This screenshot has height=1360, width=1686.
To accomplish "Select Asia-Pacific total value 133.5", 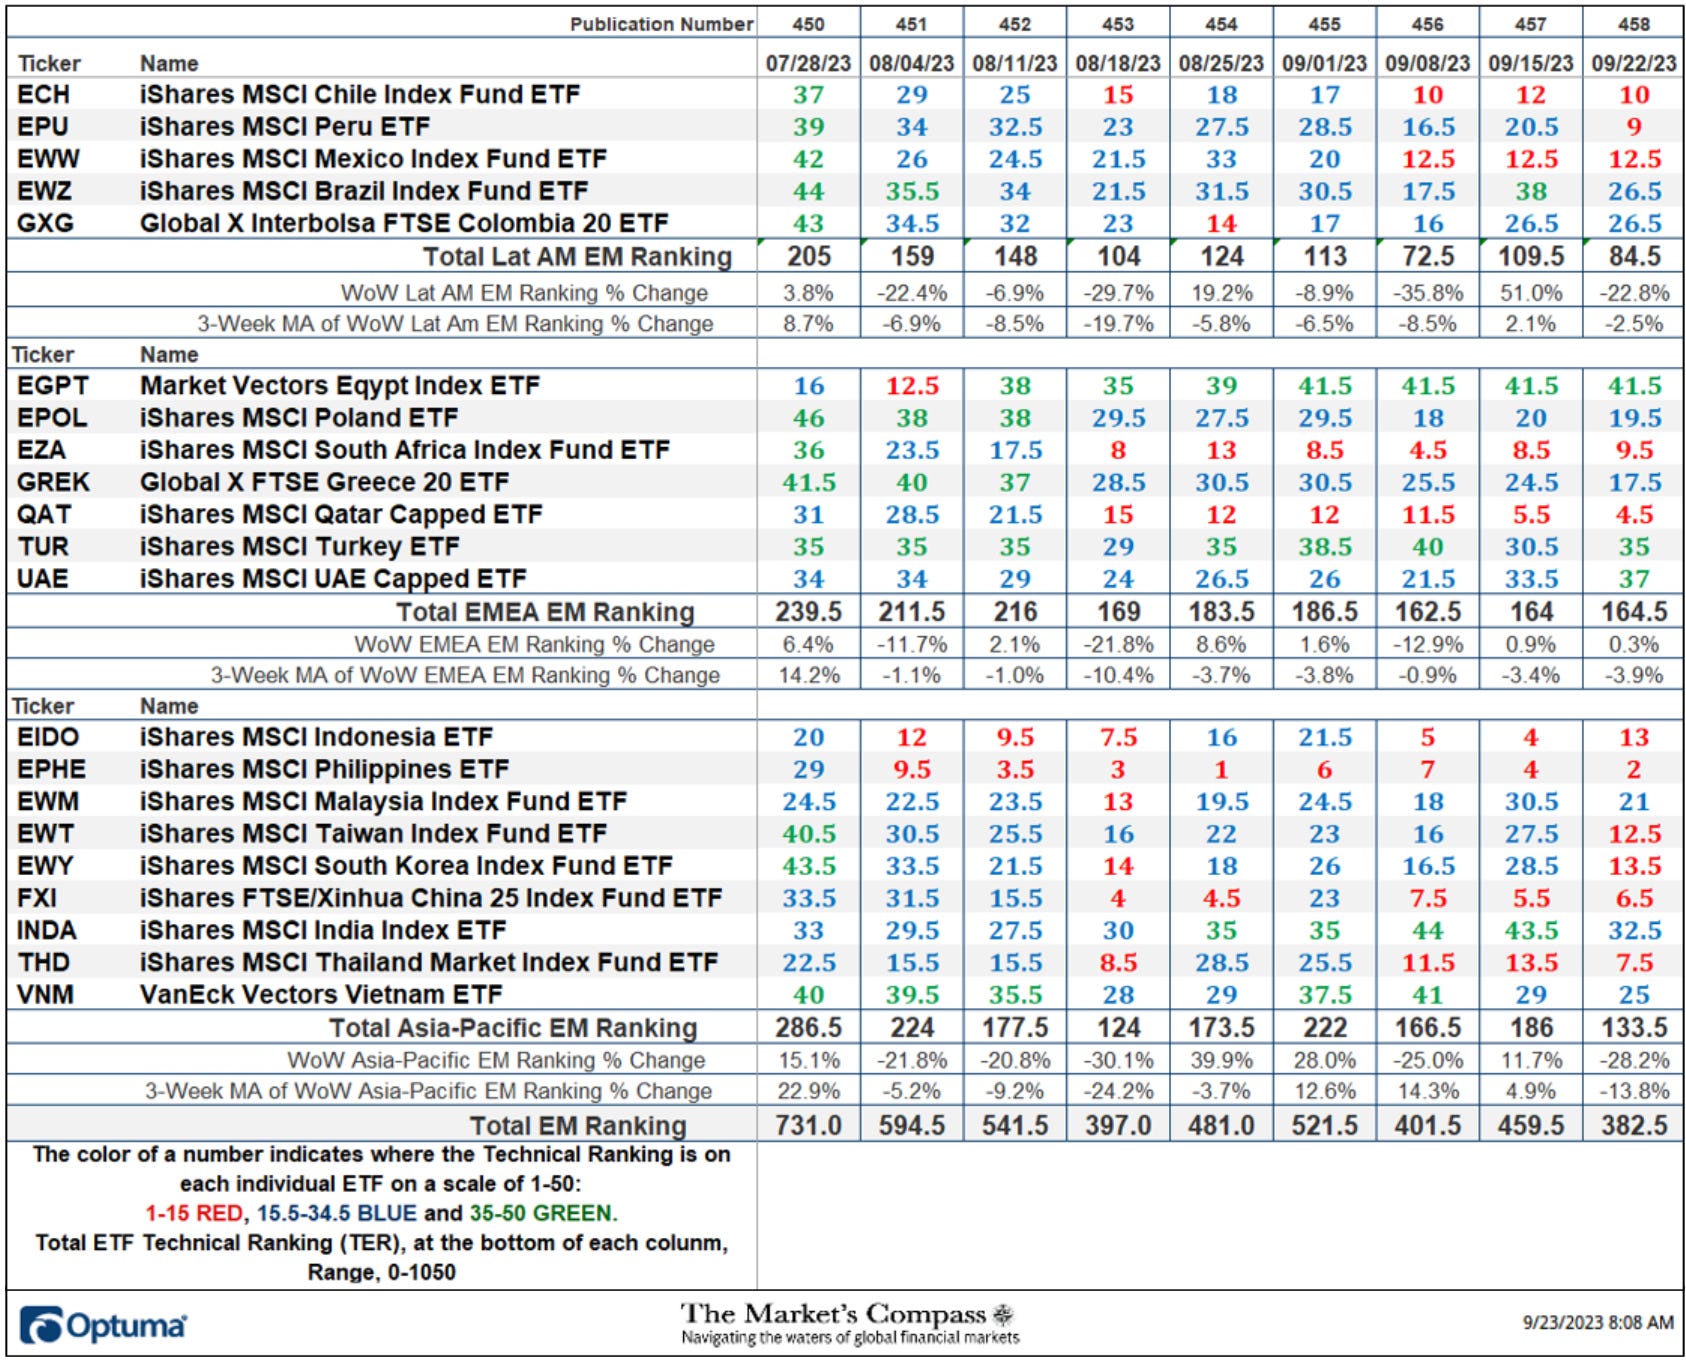I will point(1635,1028).
